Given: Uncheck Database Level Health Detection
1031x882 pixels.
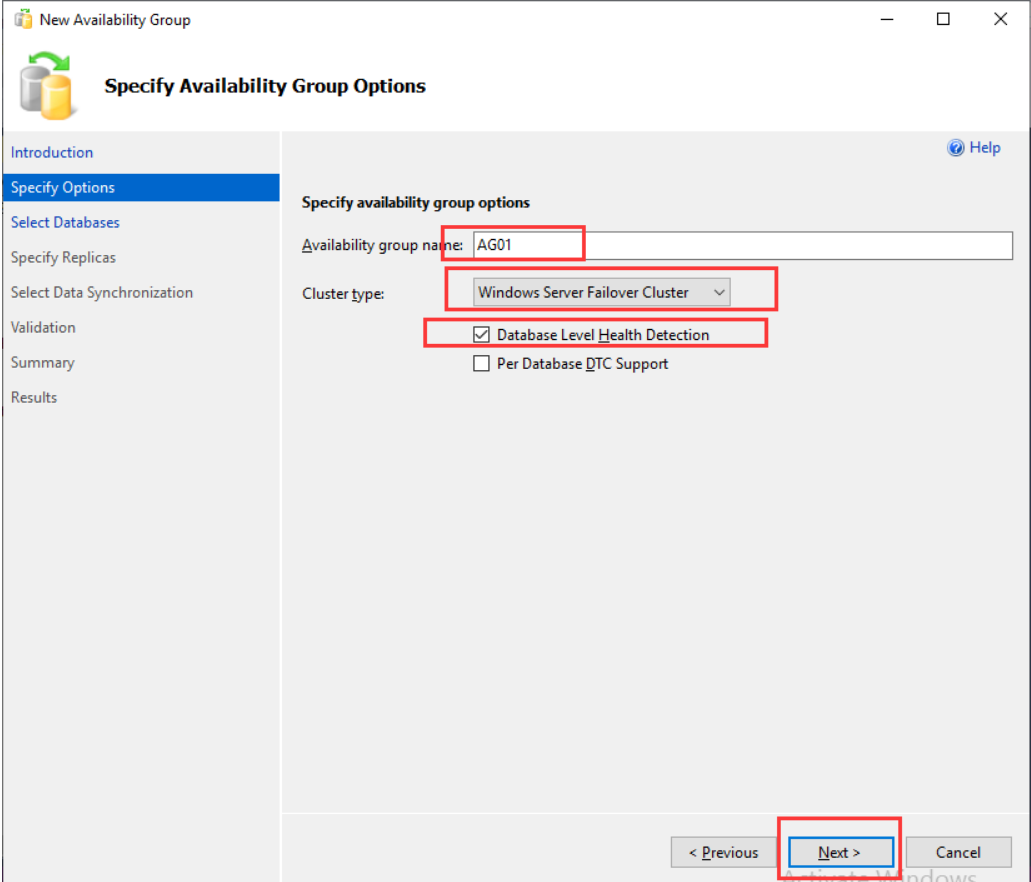Looking at the screenshot, I should point(482,335).
